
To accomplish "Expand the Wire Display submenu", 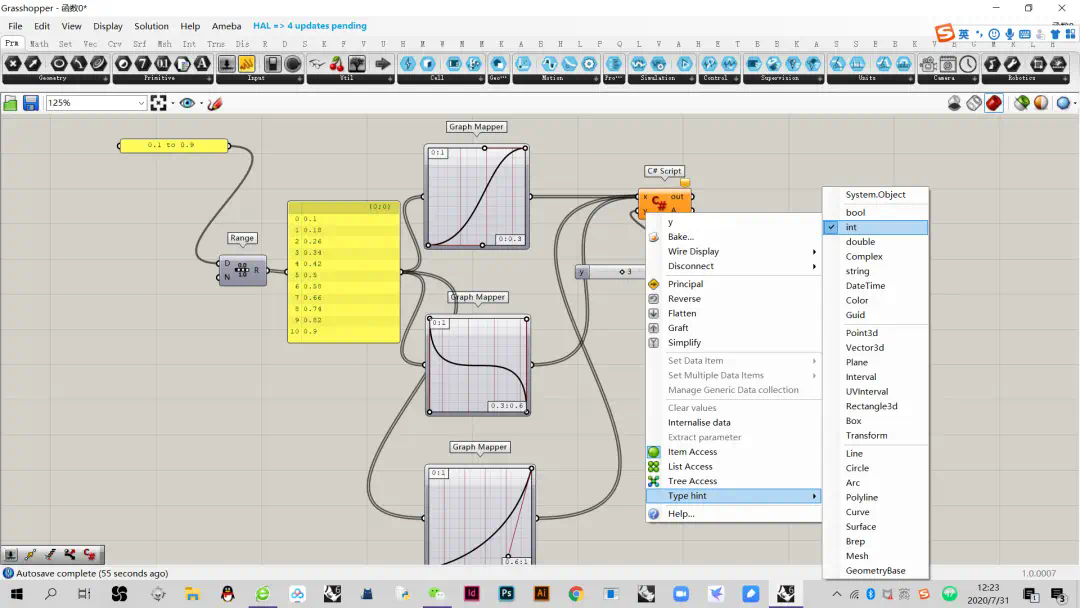I will tap(734, 251).
